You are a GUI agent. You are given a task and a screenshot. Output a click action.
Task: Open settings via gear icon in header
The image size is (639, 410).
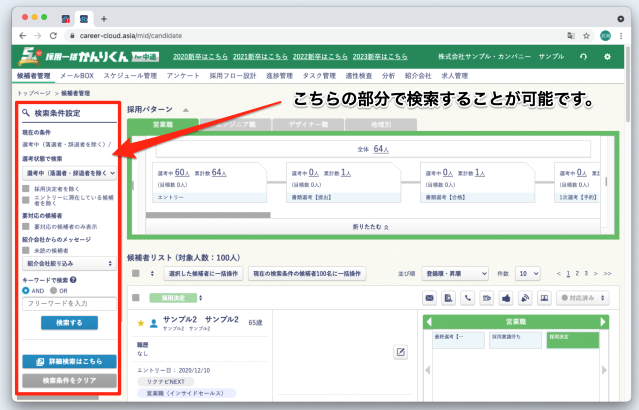pyautogui.click(x=607, y=57)
